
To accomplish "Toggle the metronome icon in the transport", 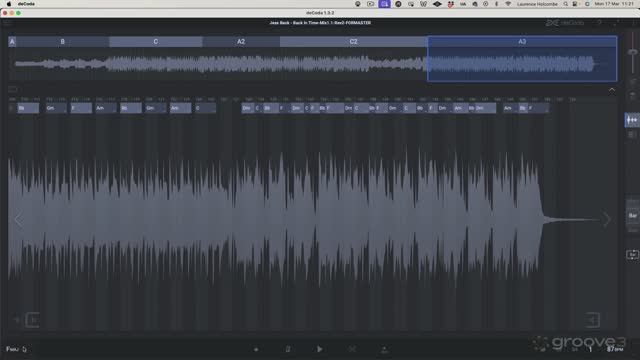I will (x=288, y=349).
